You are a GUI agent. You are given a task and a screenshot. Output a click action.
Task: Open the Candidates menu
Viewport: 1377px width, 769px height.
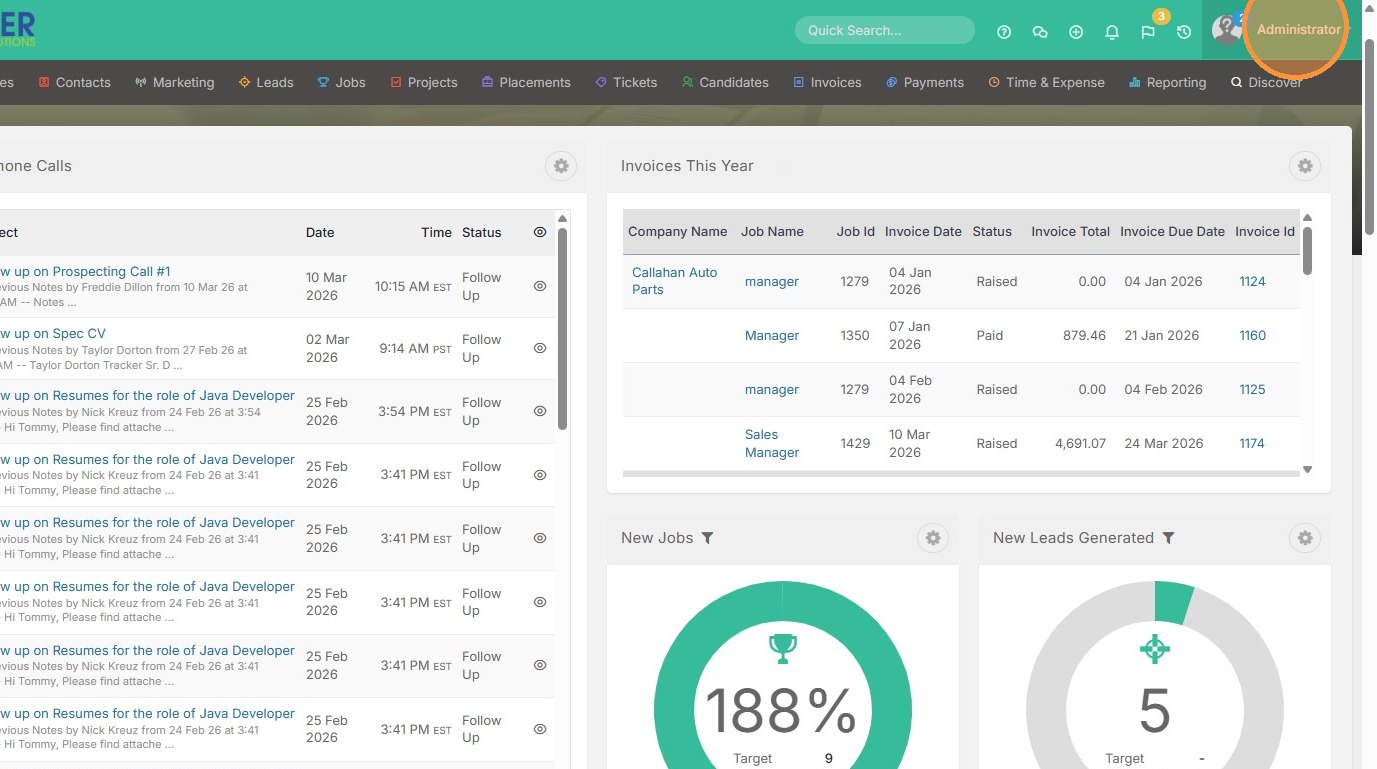(725, 82)
